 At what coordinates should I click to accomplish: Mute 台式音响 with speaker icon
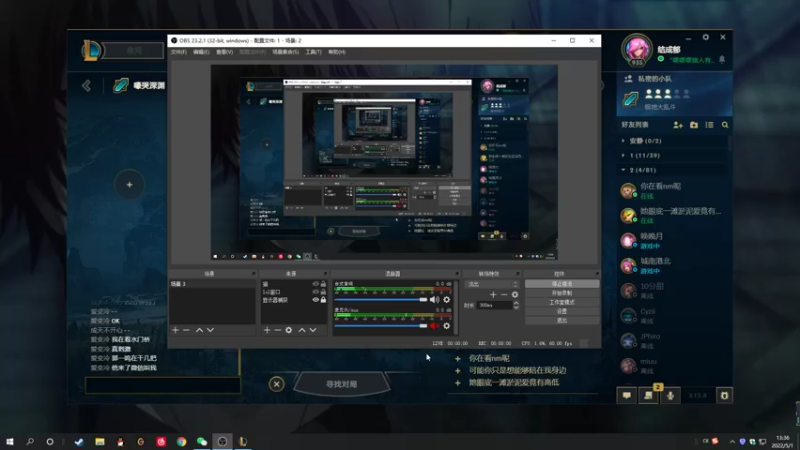pyautogui.click(x=434, y=299)
